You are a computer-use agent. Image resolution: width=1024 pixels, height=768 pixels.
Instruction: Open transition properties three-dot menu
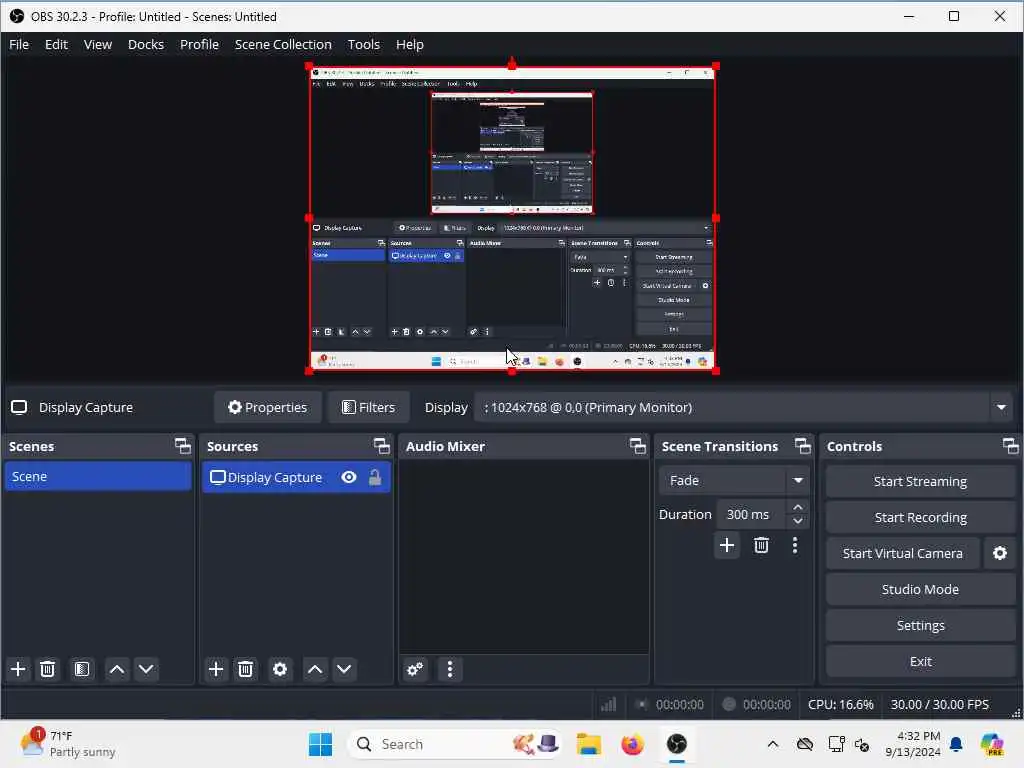tap(795, 545)
